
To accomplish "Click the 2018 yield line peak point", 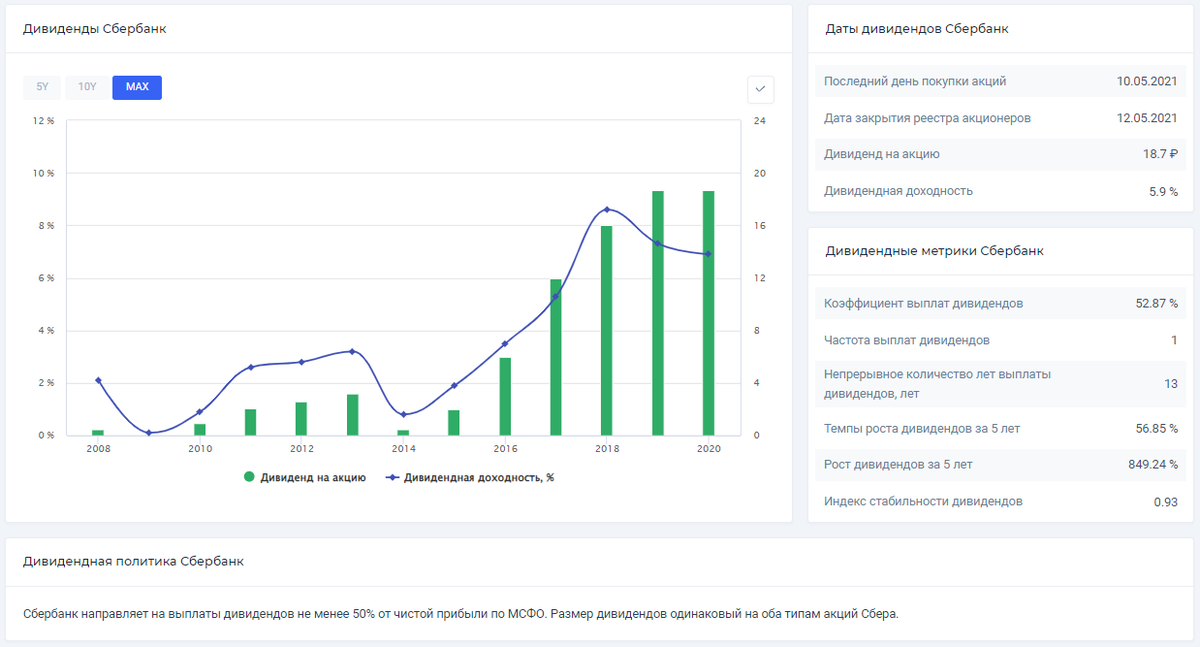I will click(x=607, y=209).
